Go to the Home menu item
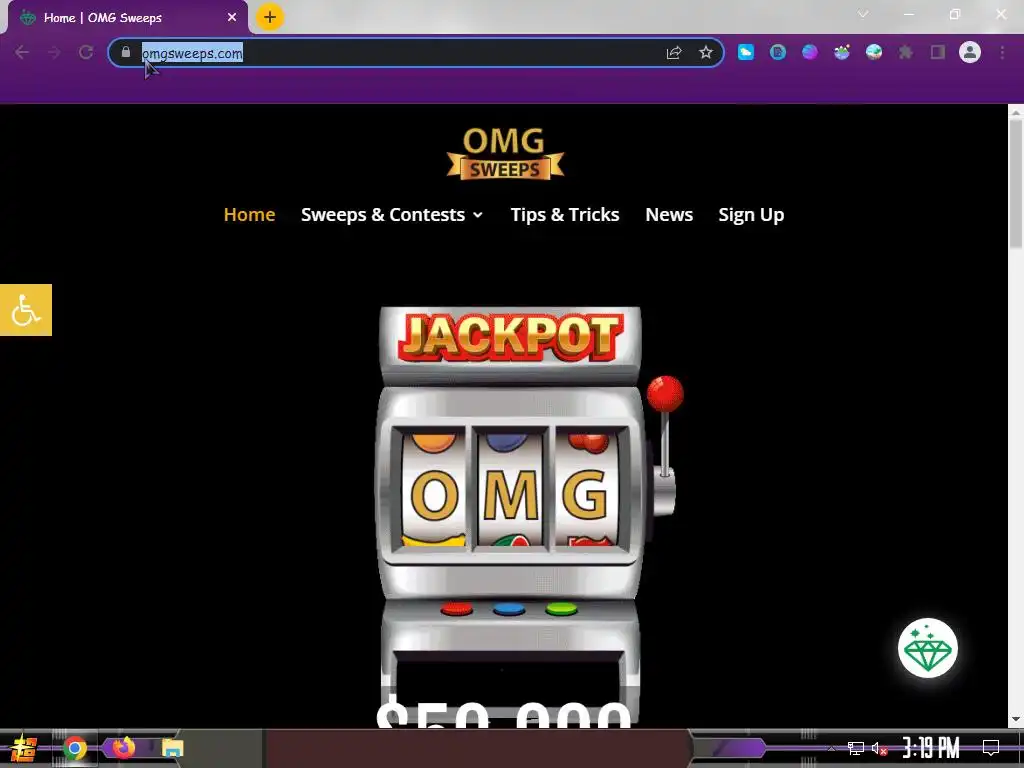1024x768 pixels. coord(249,215)
